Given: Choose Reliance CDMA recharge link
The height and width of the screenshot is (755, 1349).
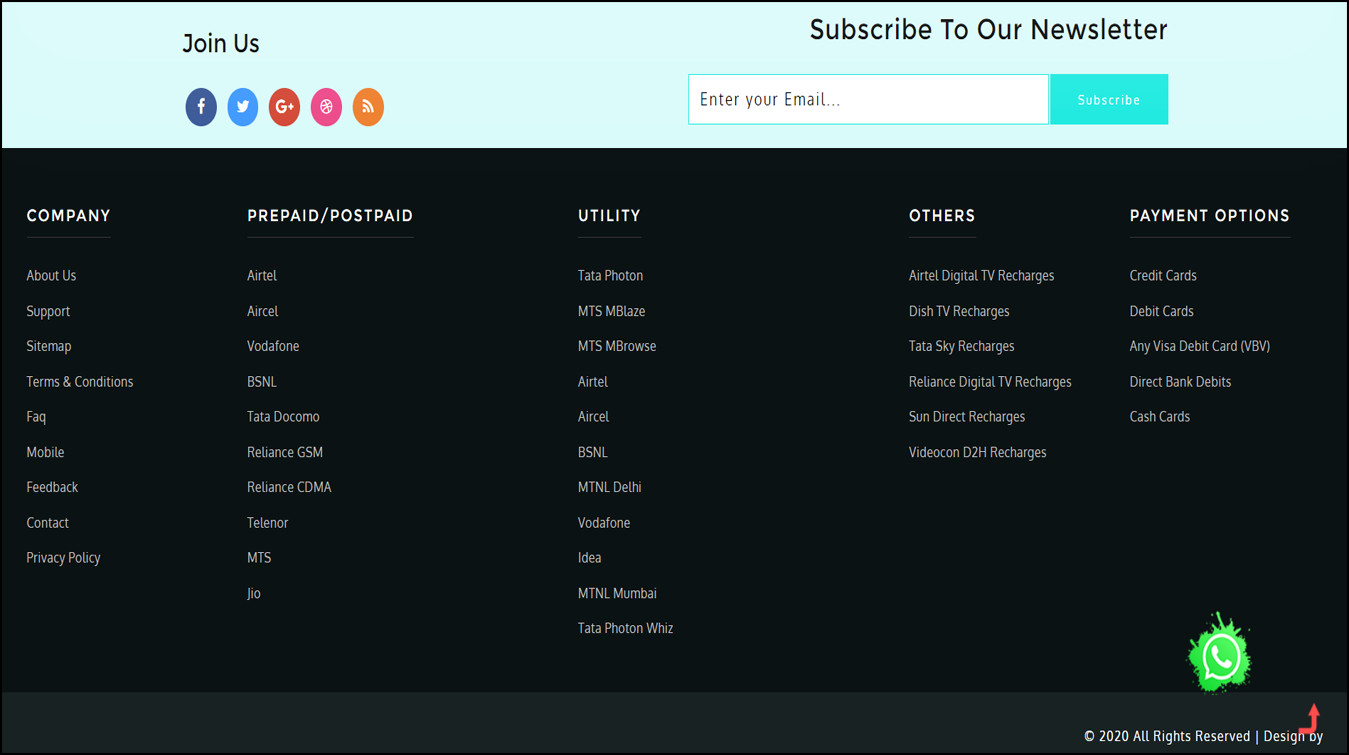Looking at the screenshot, I should [289, 488].
